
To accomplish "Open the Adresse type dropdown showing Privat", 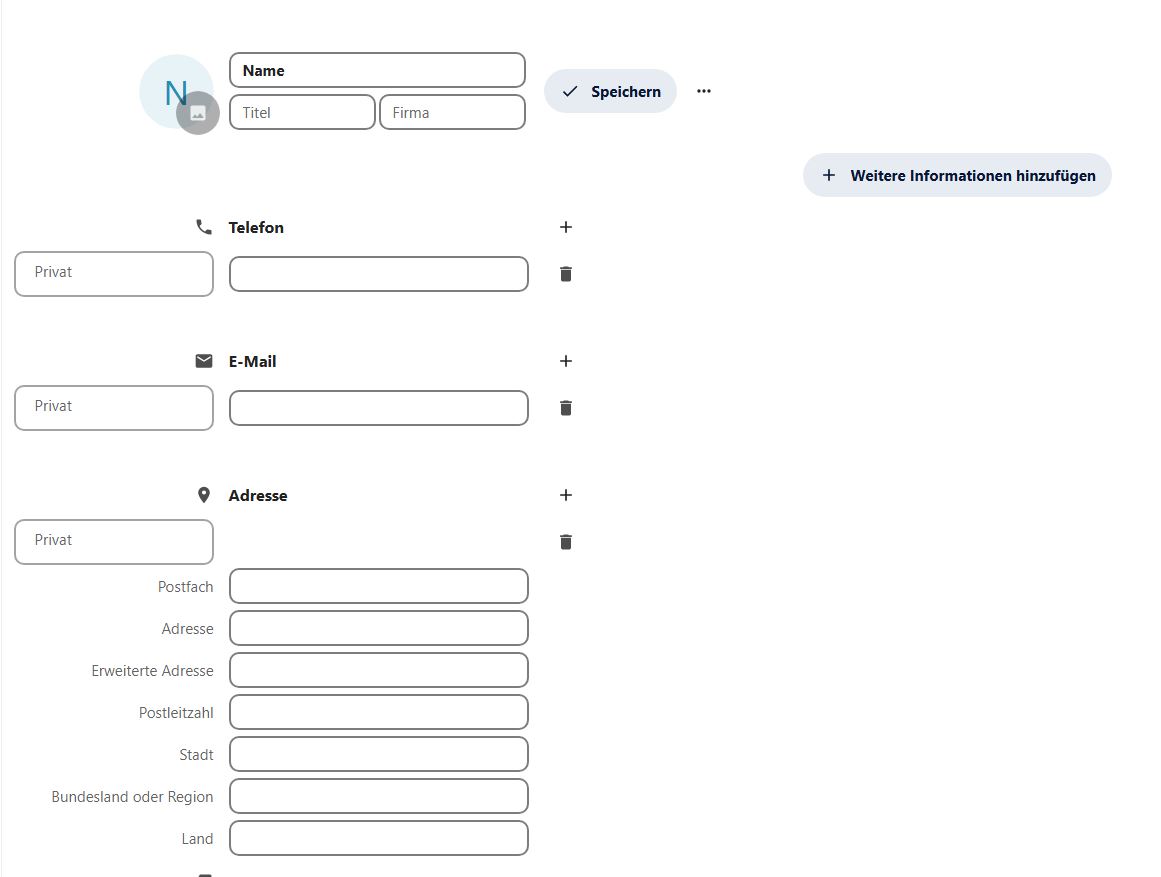I will pos(114,542).
